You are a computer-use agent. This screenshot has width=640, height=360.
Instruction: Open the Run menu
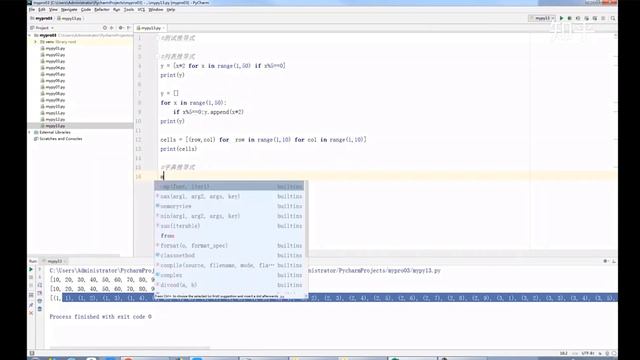[117, 9]
